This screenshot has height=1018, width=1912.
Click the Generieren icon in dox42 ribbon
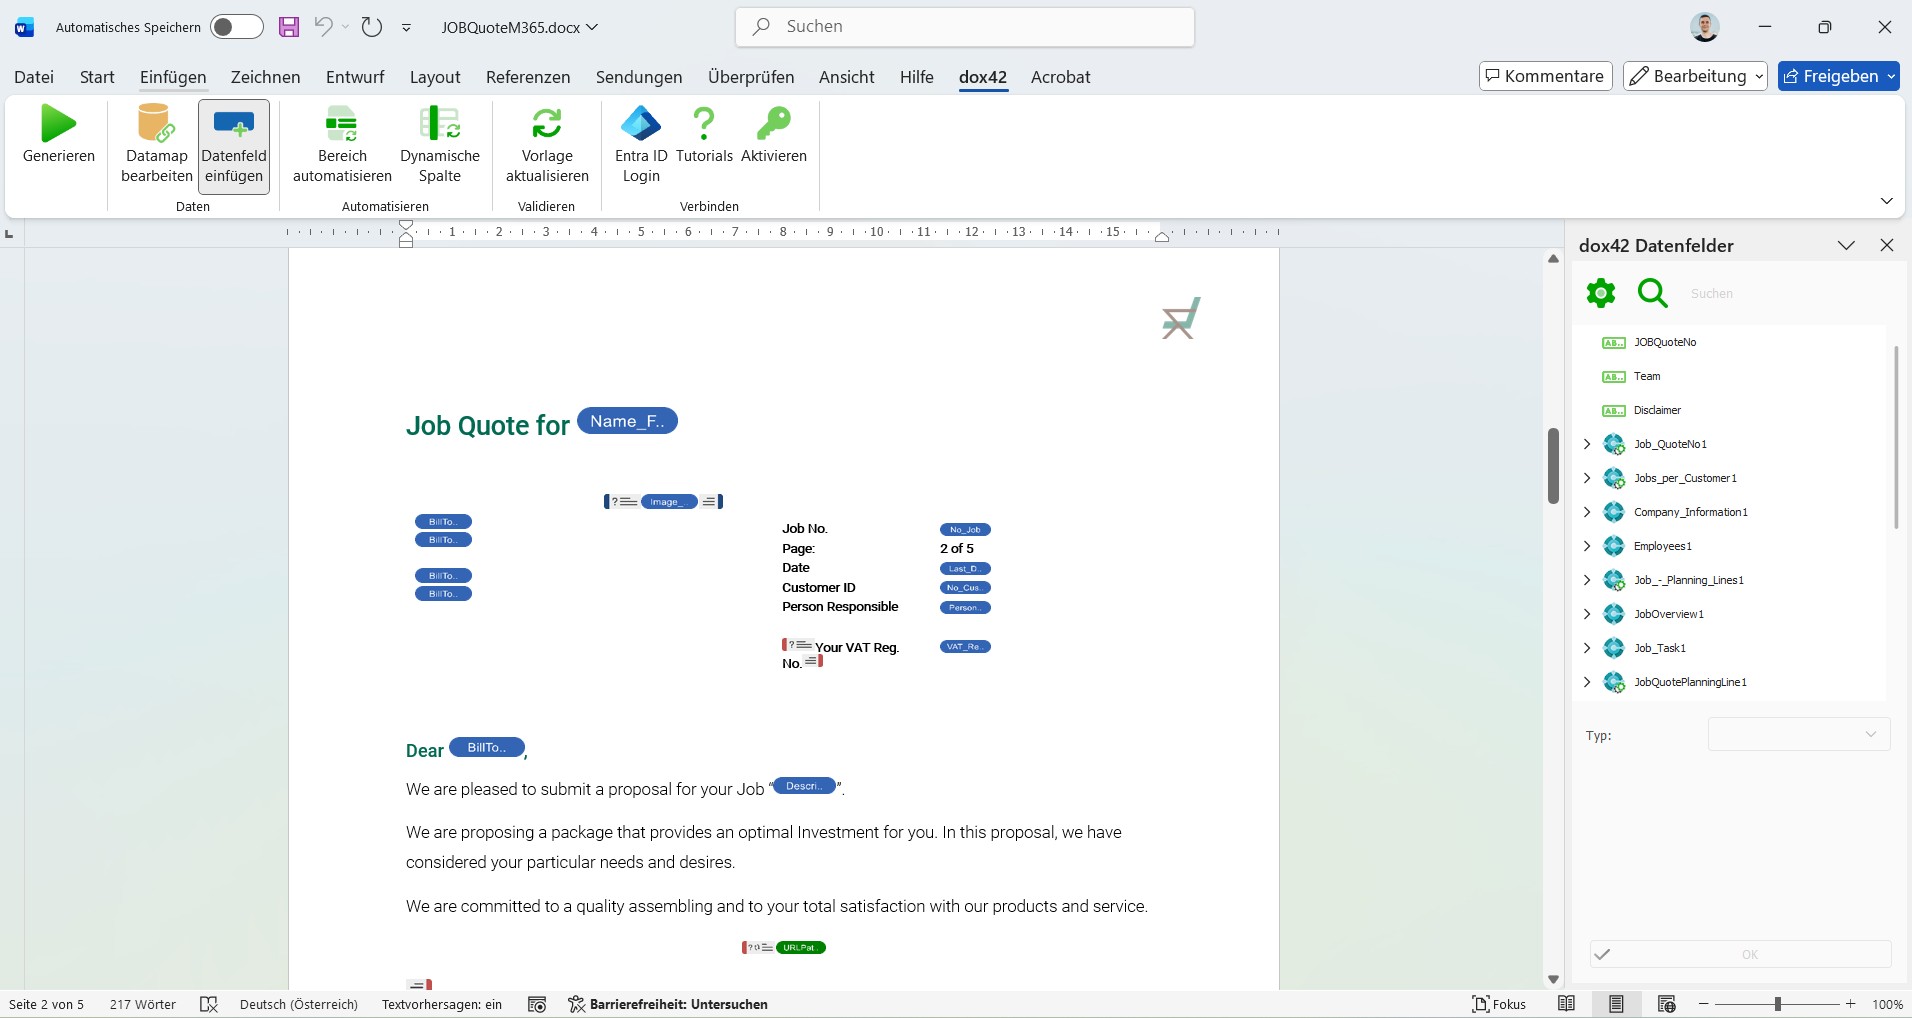57,140
